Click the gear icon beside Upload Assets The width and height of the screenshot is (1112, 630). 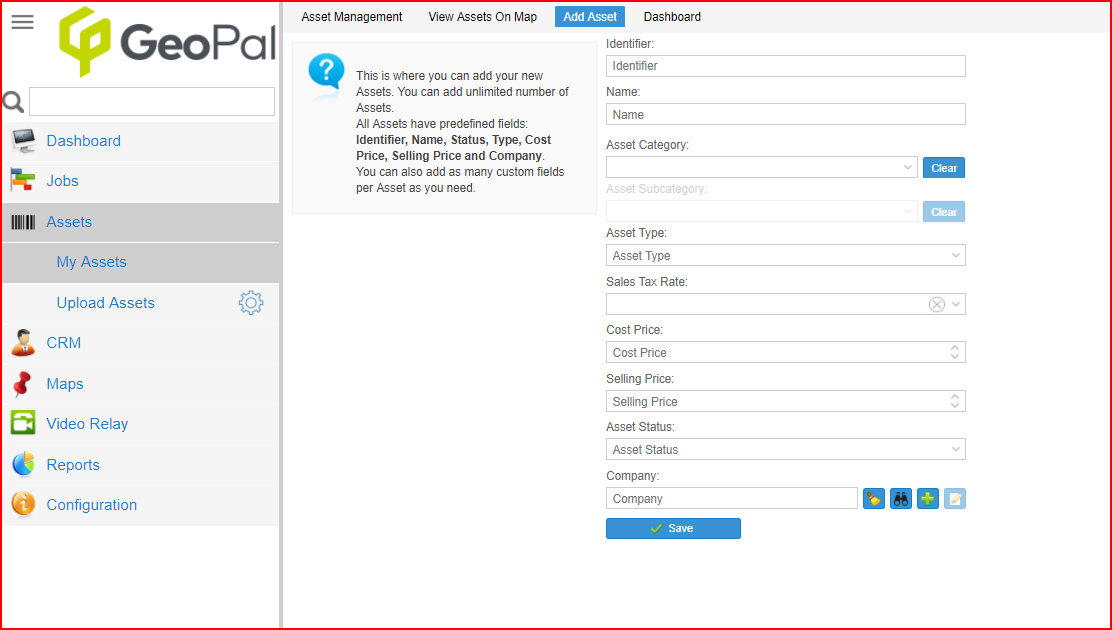(x=250, y=303)
